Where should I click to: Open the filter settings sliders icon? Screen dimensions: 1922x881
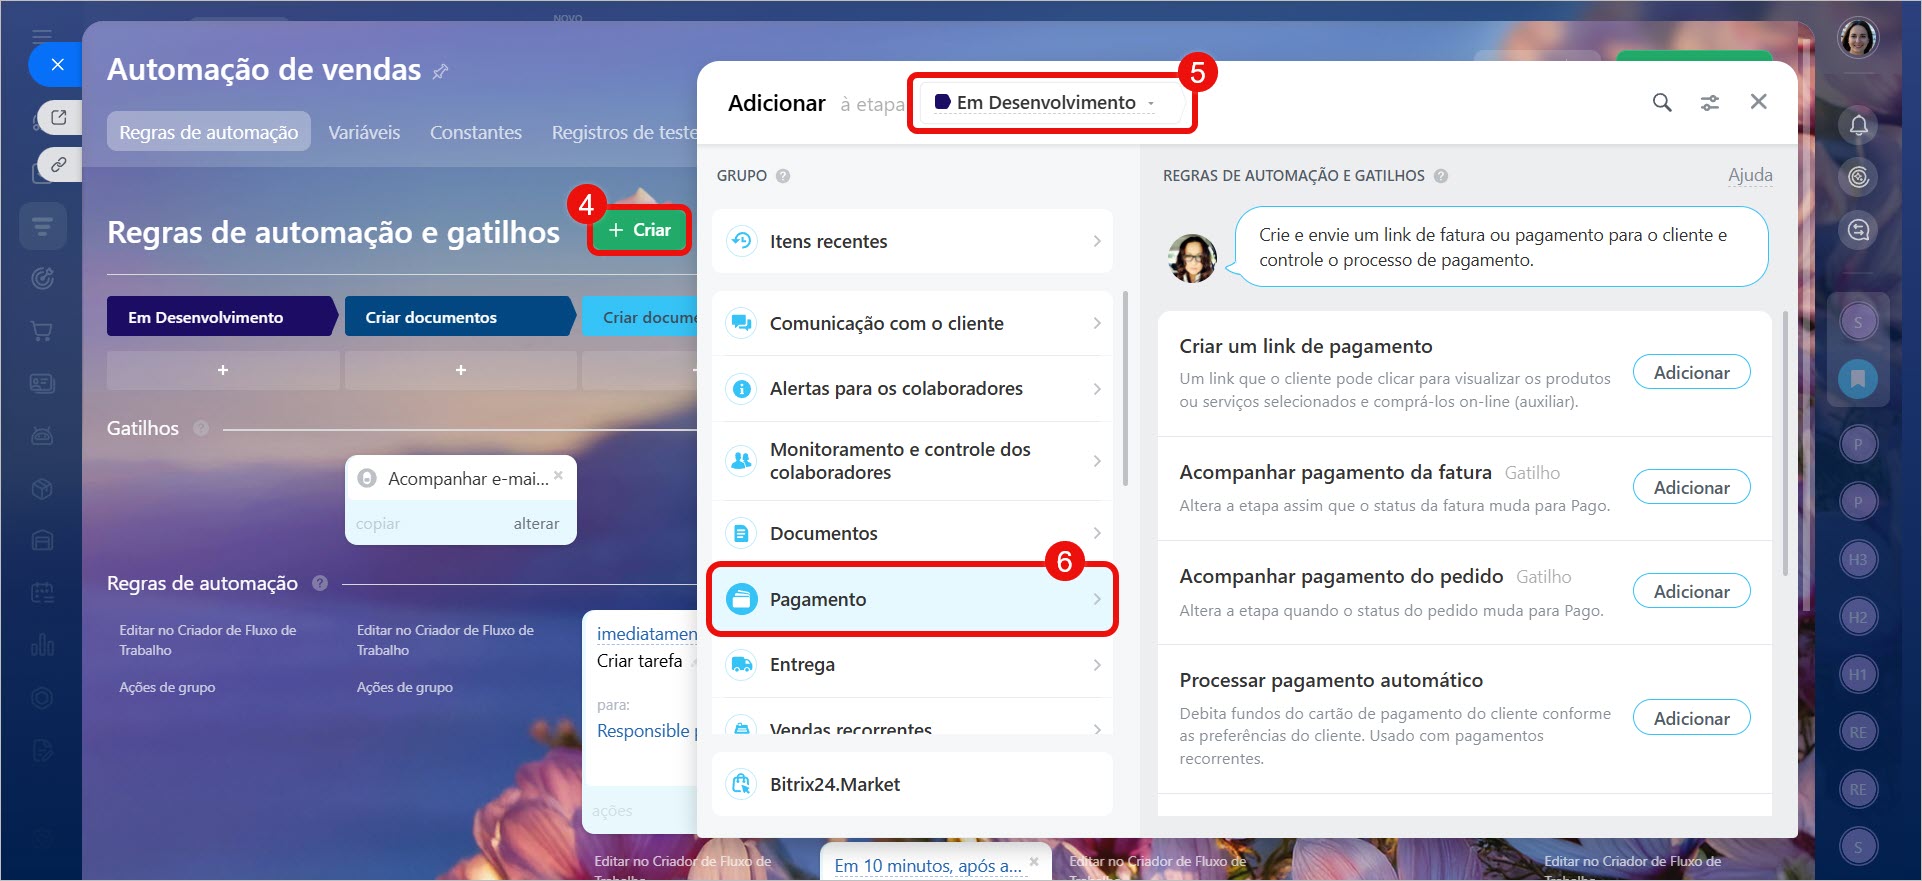point(1710,102)
